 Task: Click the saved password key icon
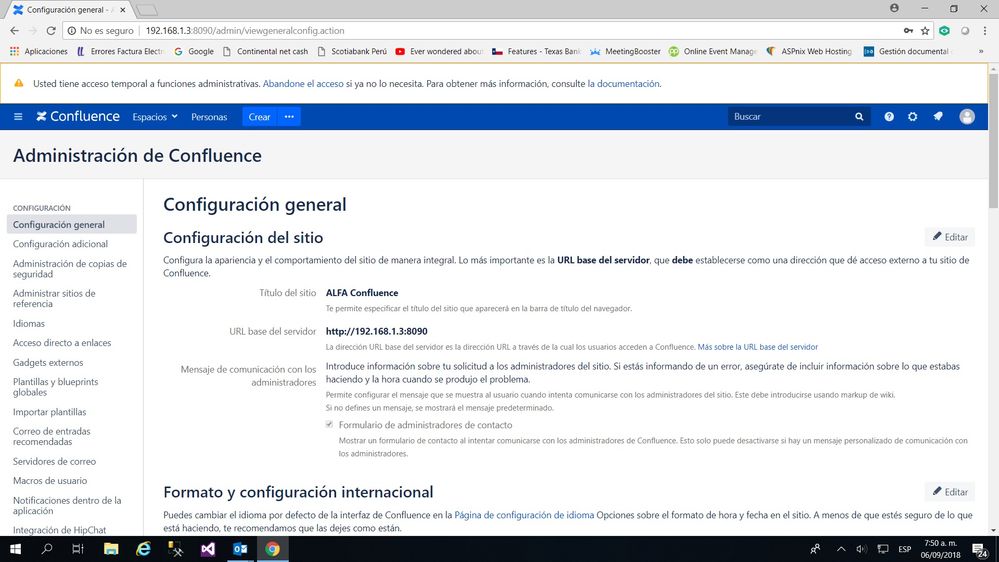(x=908, y=31)
